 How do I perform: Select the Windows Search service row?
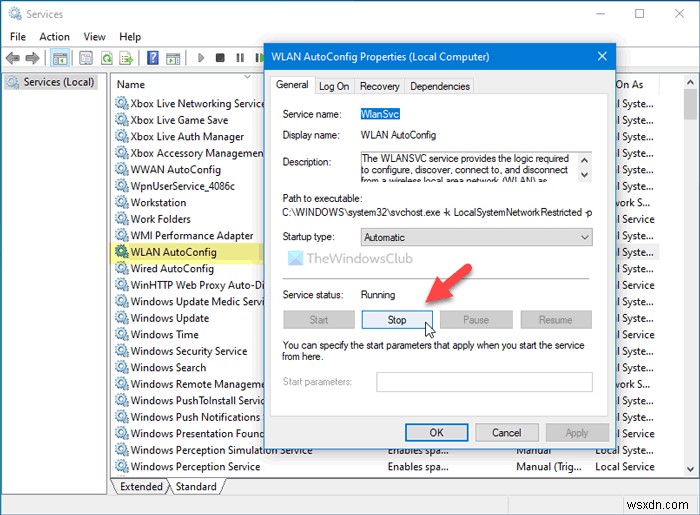point(188,367)
